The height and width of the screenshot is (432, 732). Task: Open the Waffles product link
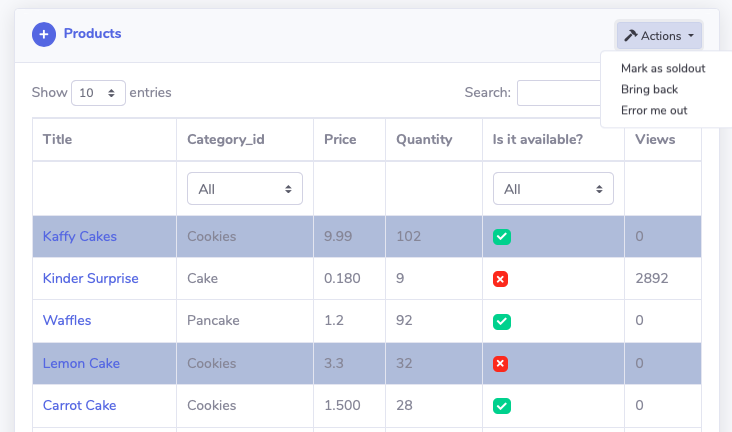tap(67, 321)
